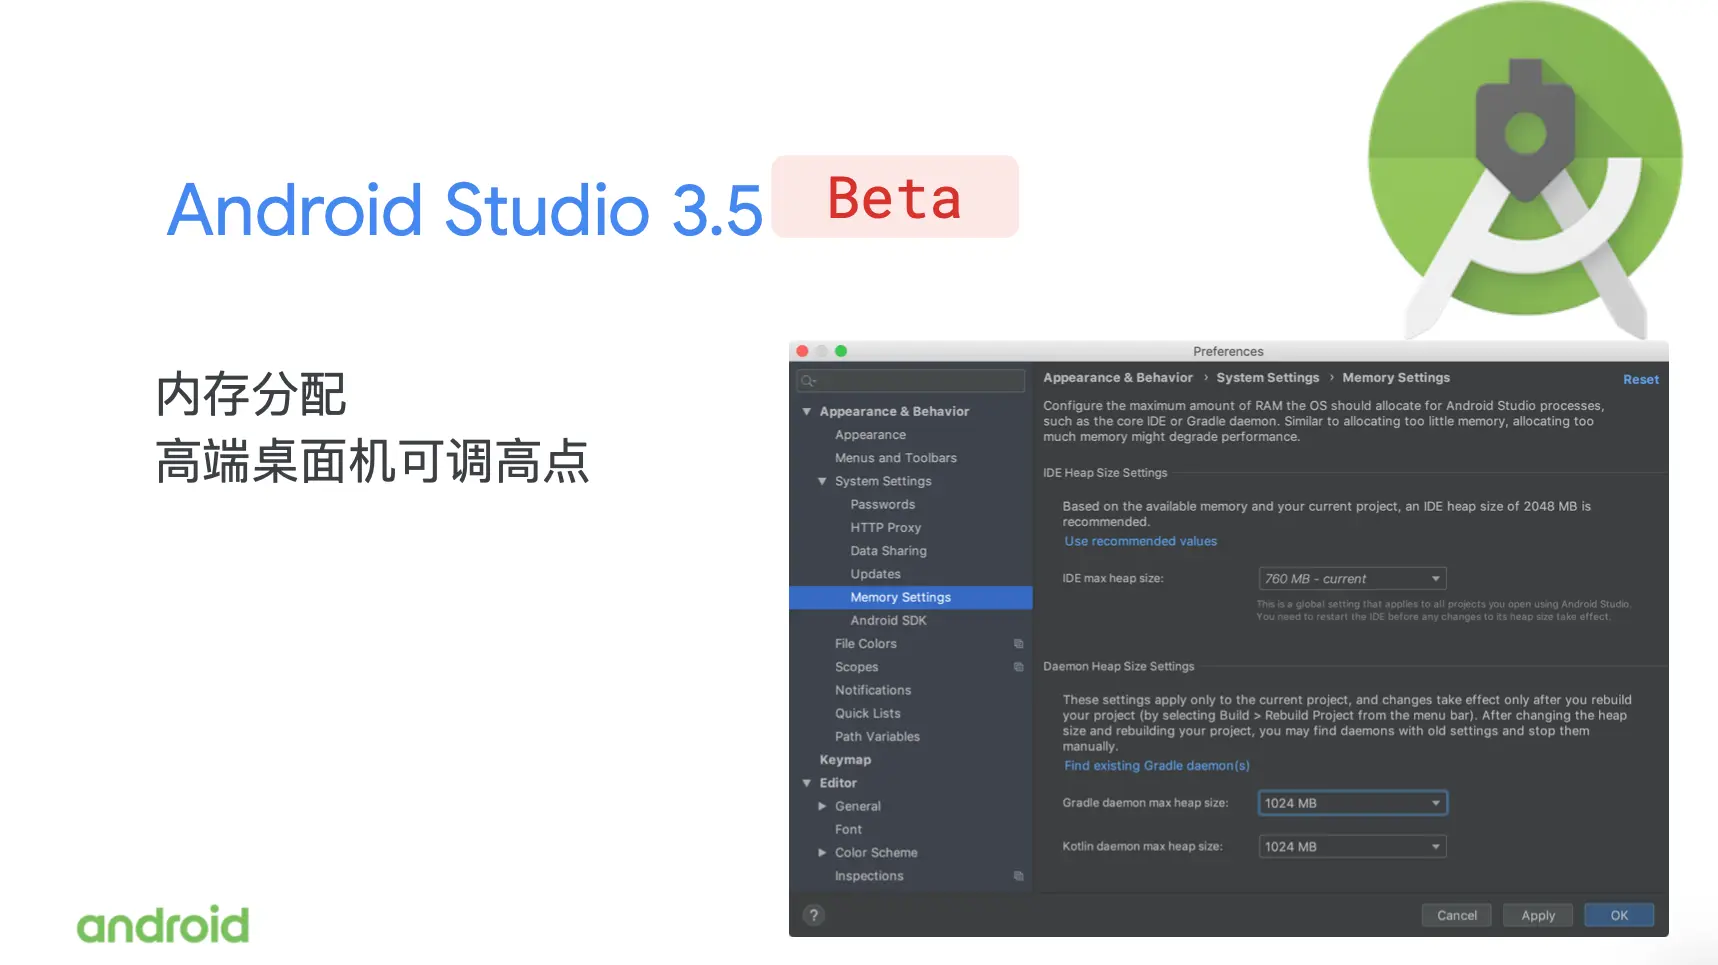Open the Gradle daemon max heap size dropdown
The width and height of the screenshot is (1718, 965).
[x=1352, y=803]
